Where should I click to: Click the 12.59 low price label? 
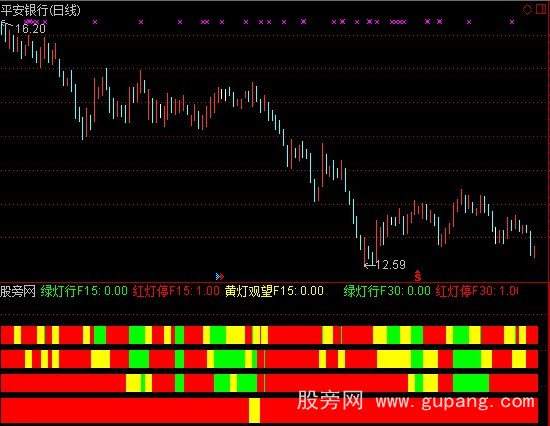point(390,265)
